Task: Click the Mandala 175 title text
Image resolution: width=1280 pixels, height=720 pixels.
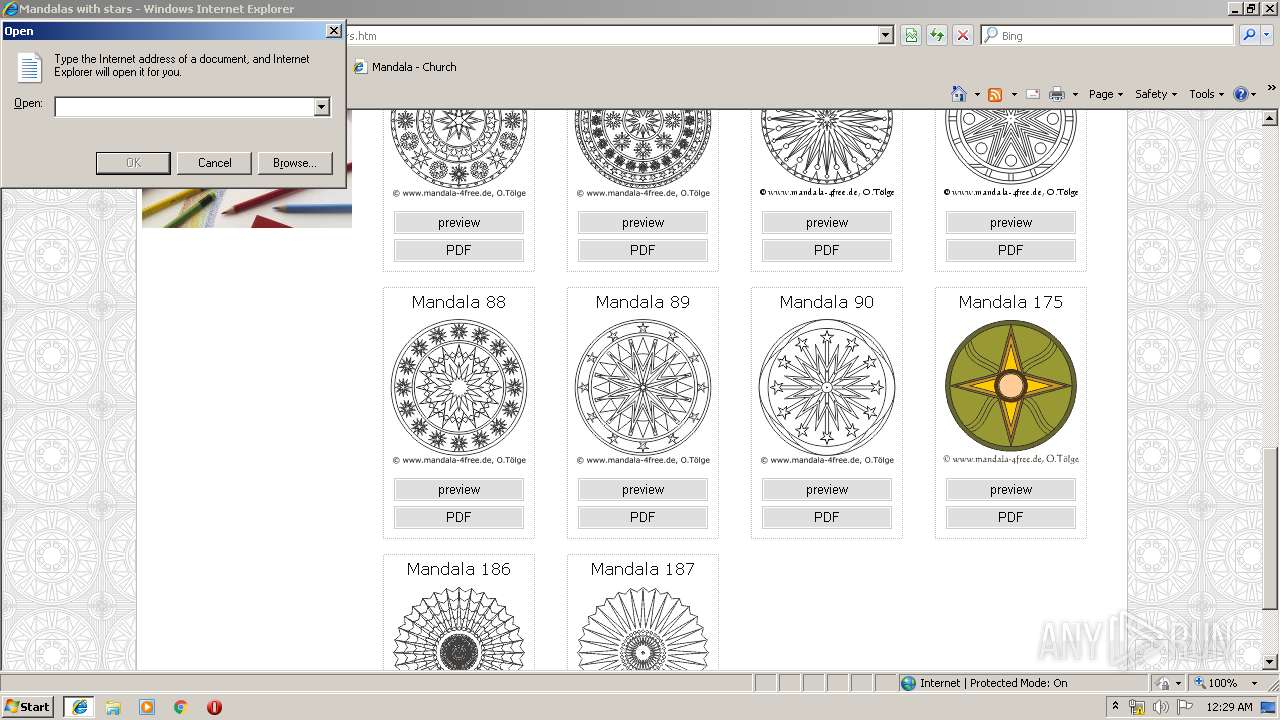Action: [x=1010, y=302]
